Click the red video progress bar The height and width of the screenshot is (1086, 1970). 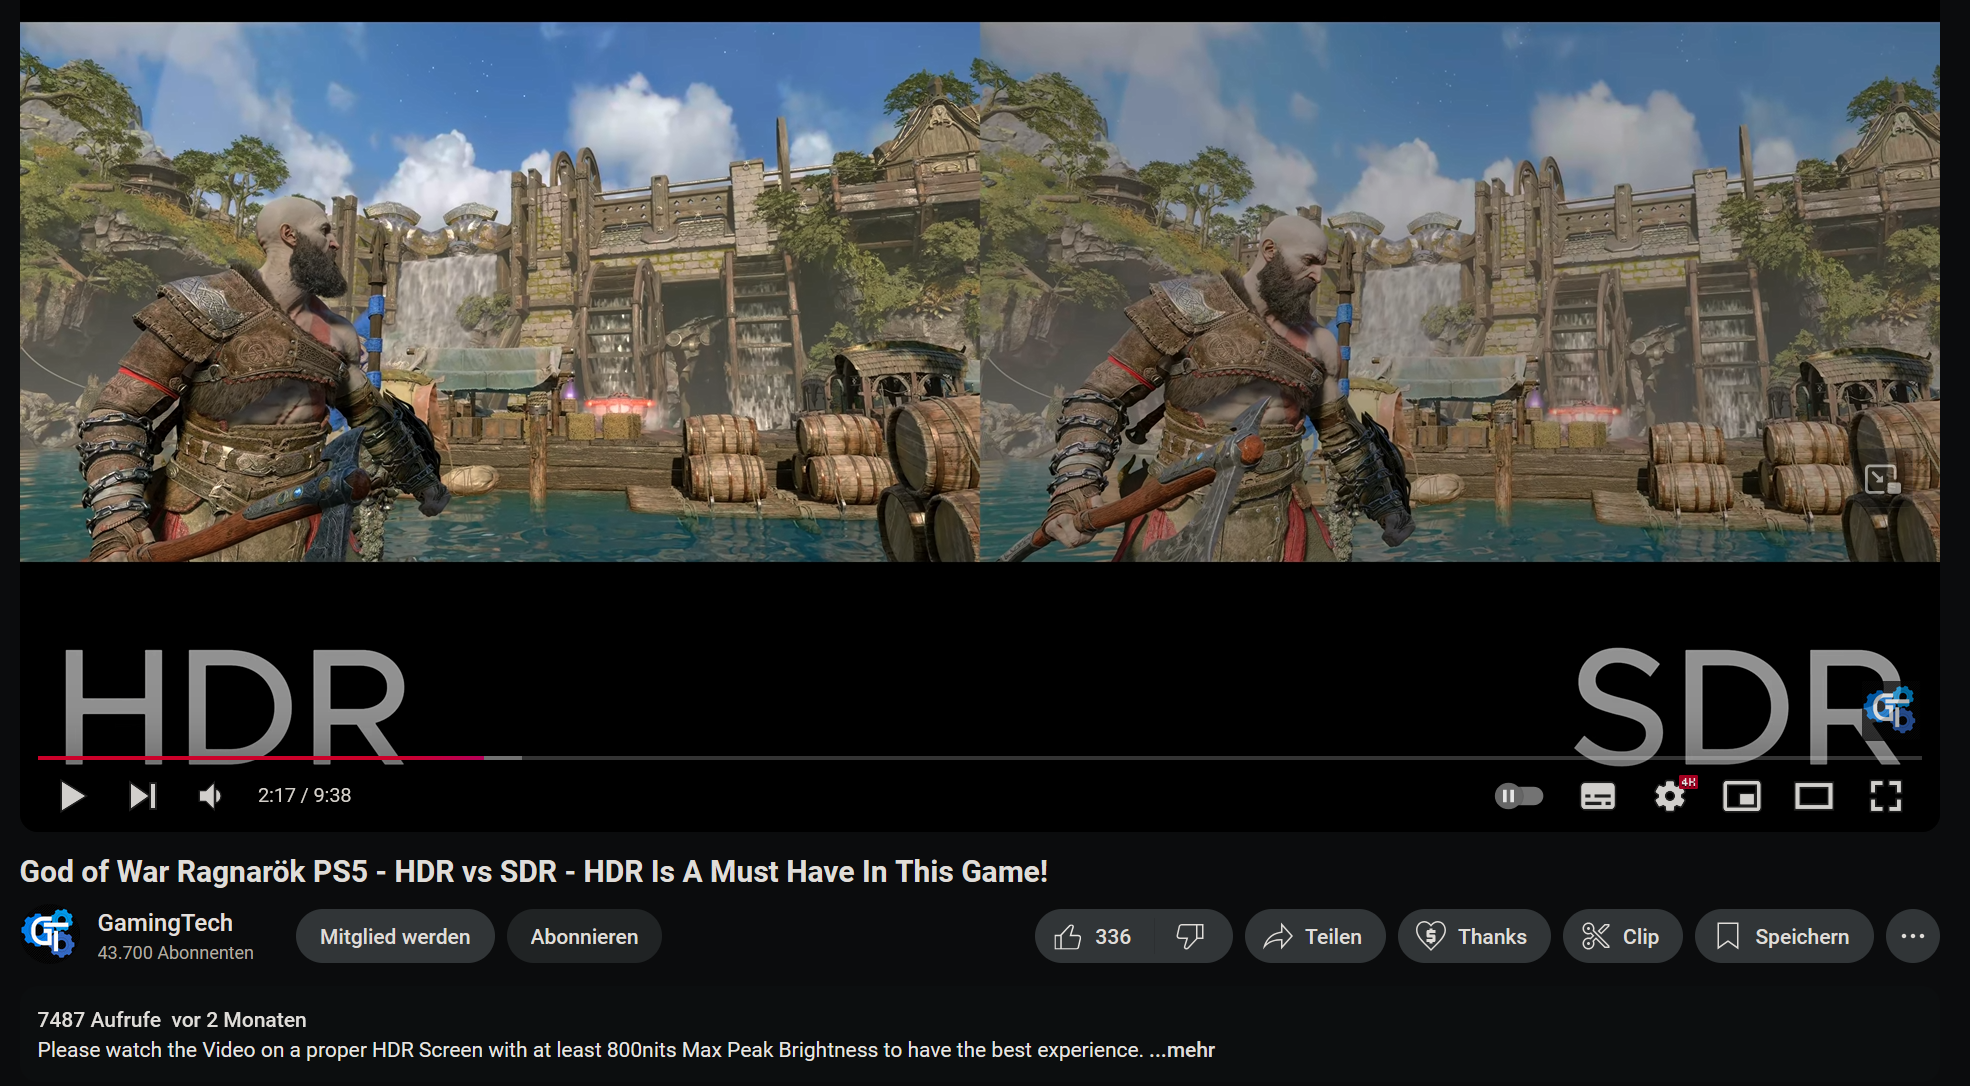coord(260,758)
